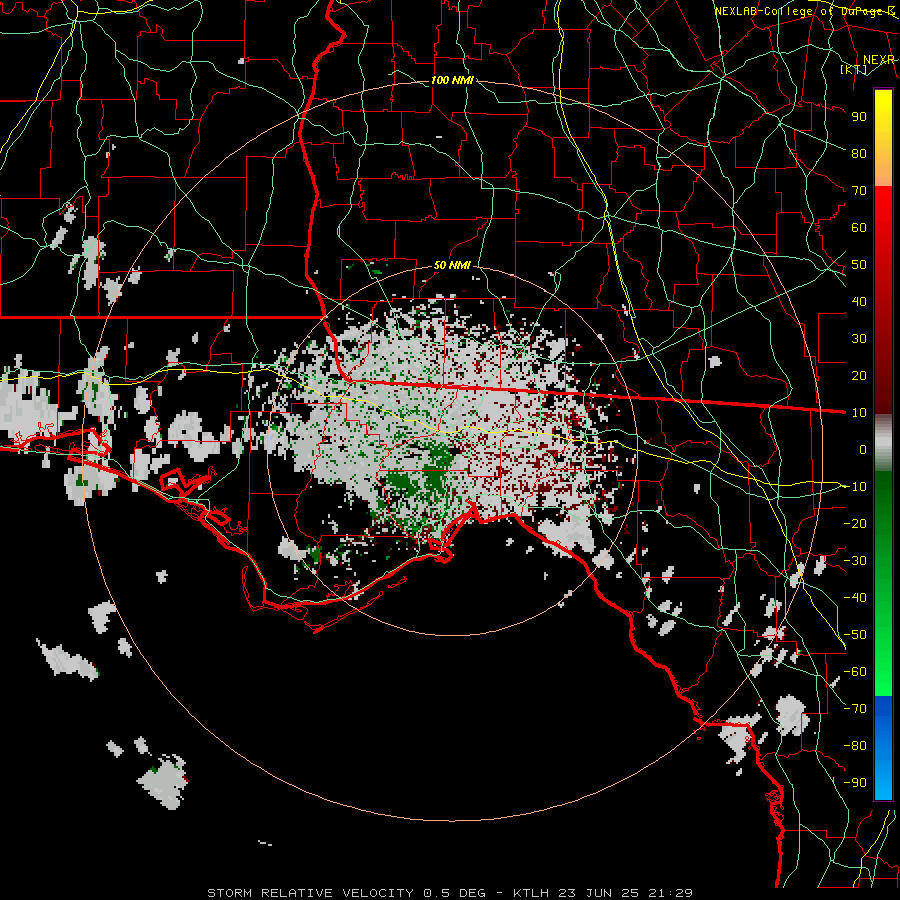Select the "50" value on the velocity scale
Screen dimensions: 900x900
pyautogui.click(x=859, y=265)
